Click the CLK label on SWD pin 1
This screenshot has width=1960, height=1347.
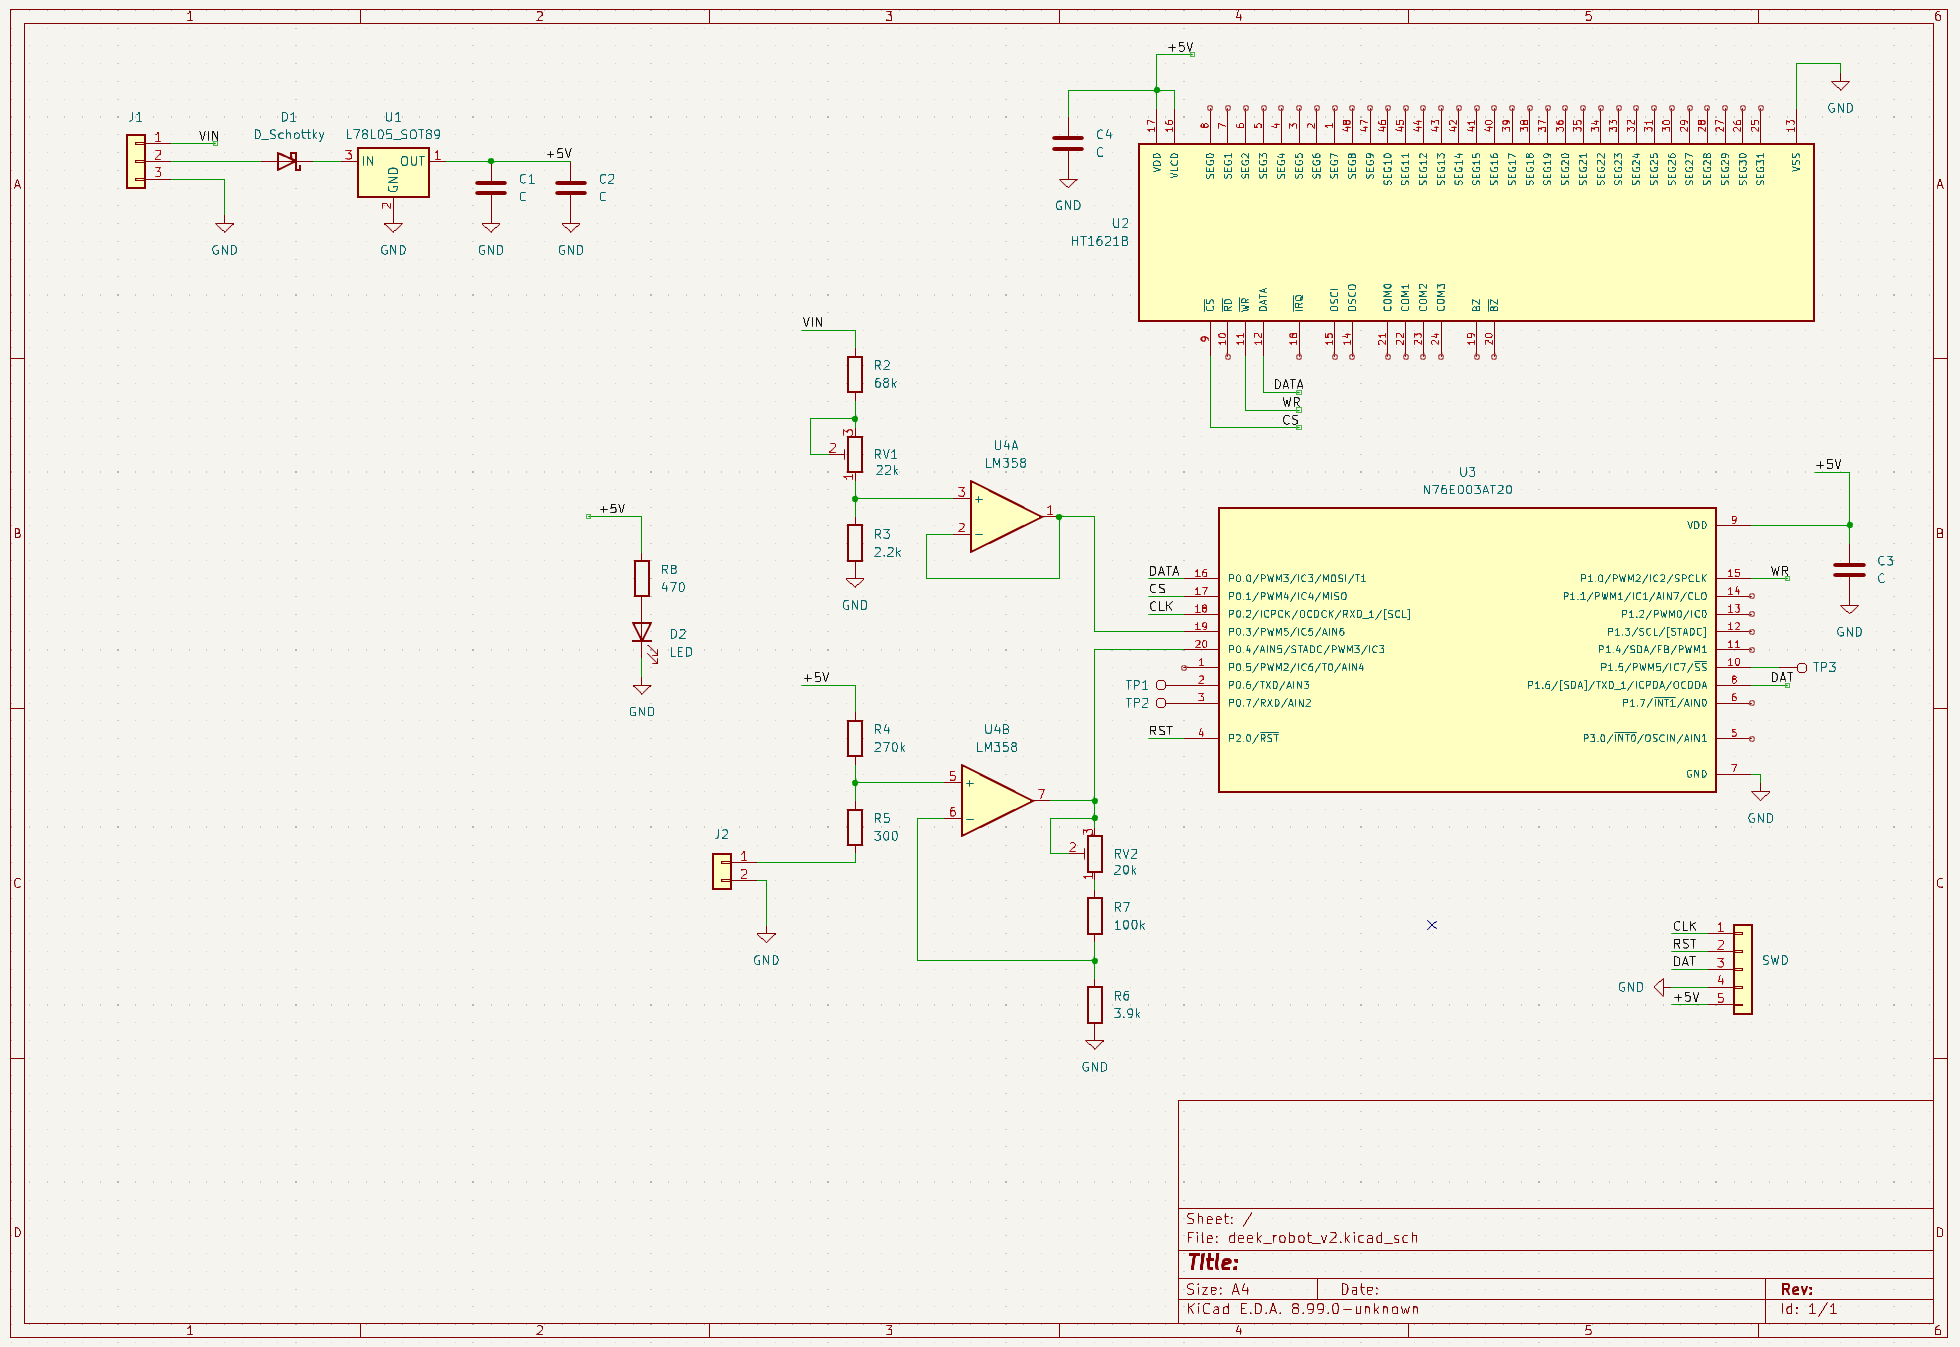[x=1685, y=926]
